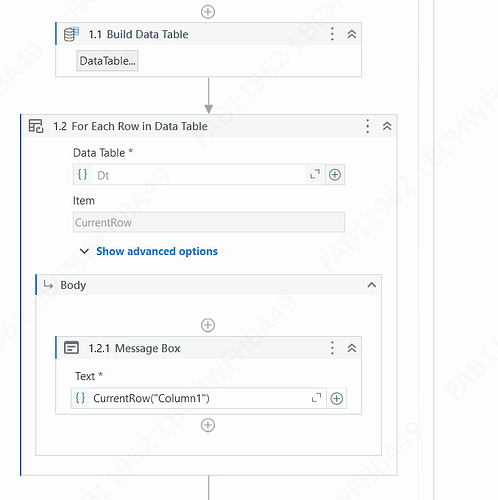Show advanced options link
The width and height of the screenshot is (498, 500).
coord(157,251)
